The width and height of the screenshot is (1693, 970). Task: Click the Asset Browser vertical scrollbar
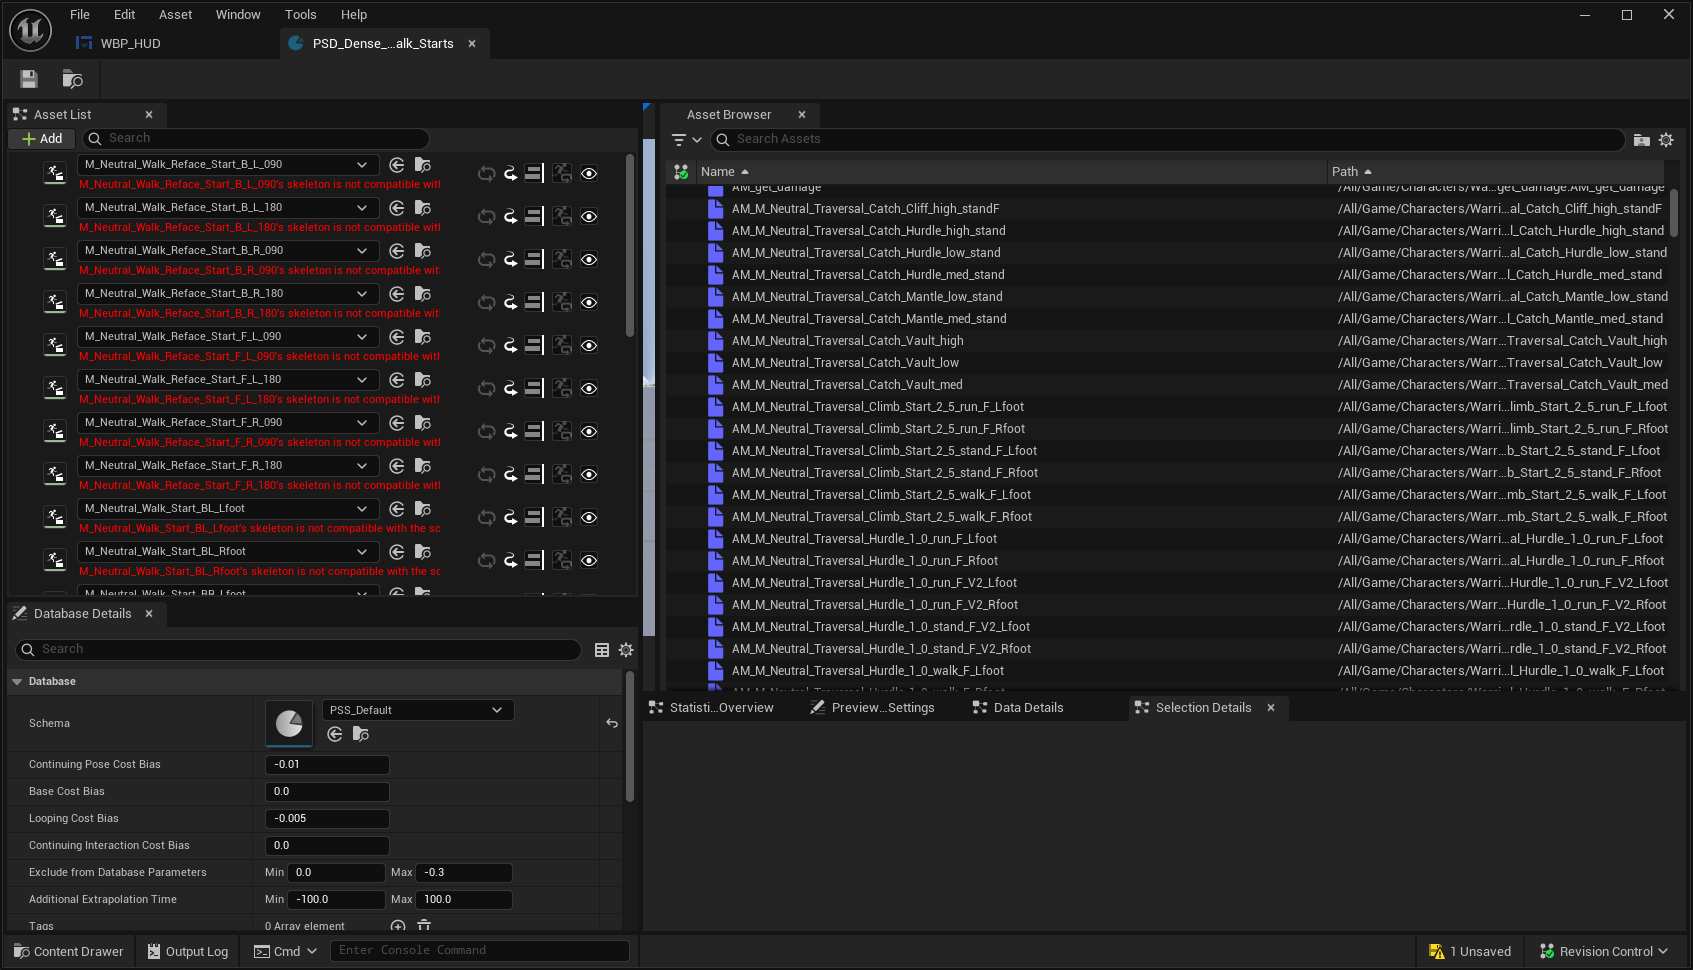pos(1674,213)
